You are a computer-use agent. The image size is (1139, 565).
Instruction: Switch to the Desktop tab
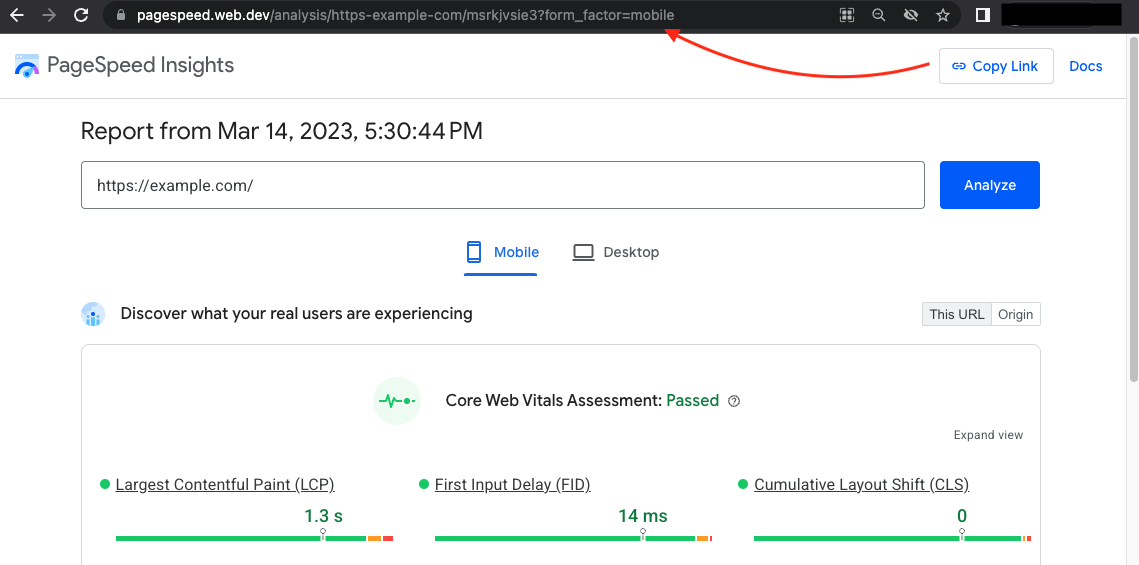click(616, 252)
